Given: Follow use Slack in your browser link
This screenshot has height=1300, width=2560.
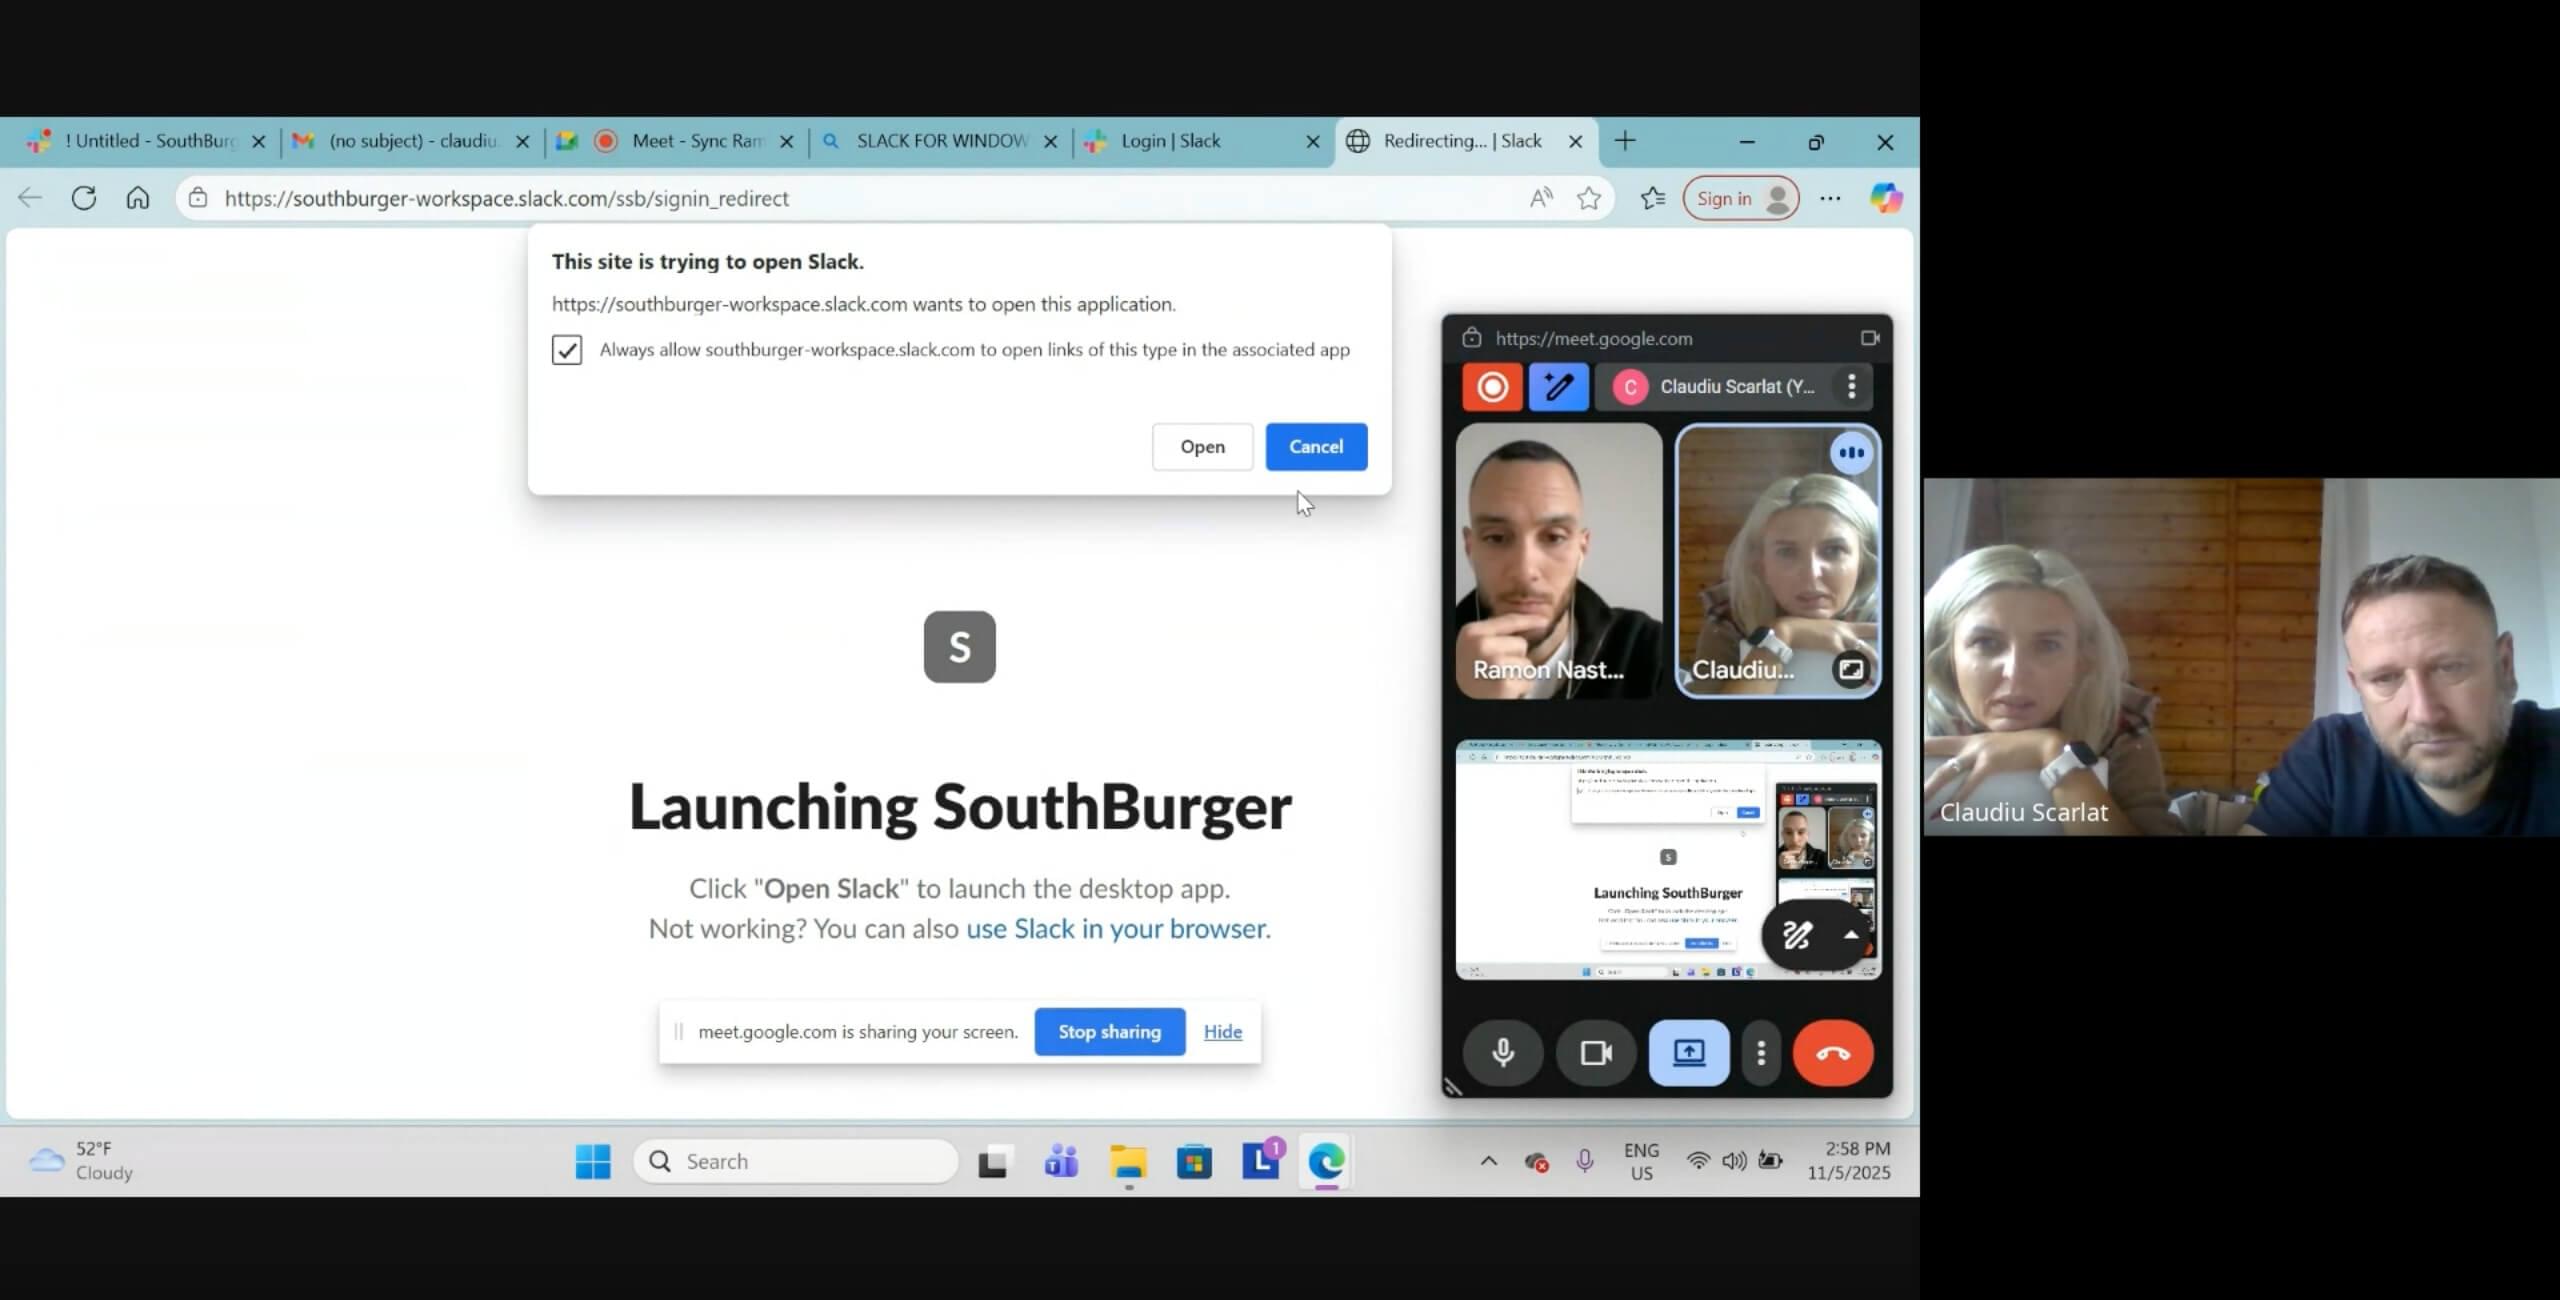Looking at the screenshot, I should pos(1117,929).
